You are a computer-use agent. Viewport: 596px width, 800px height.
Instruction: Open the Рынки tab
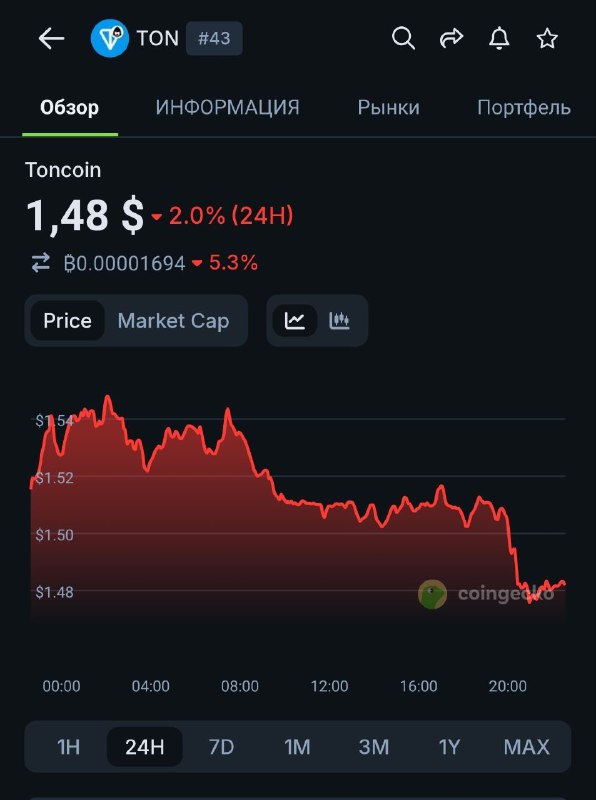[x=390, y=108]
